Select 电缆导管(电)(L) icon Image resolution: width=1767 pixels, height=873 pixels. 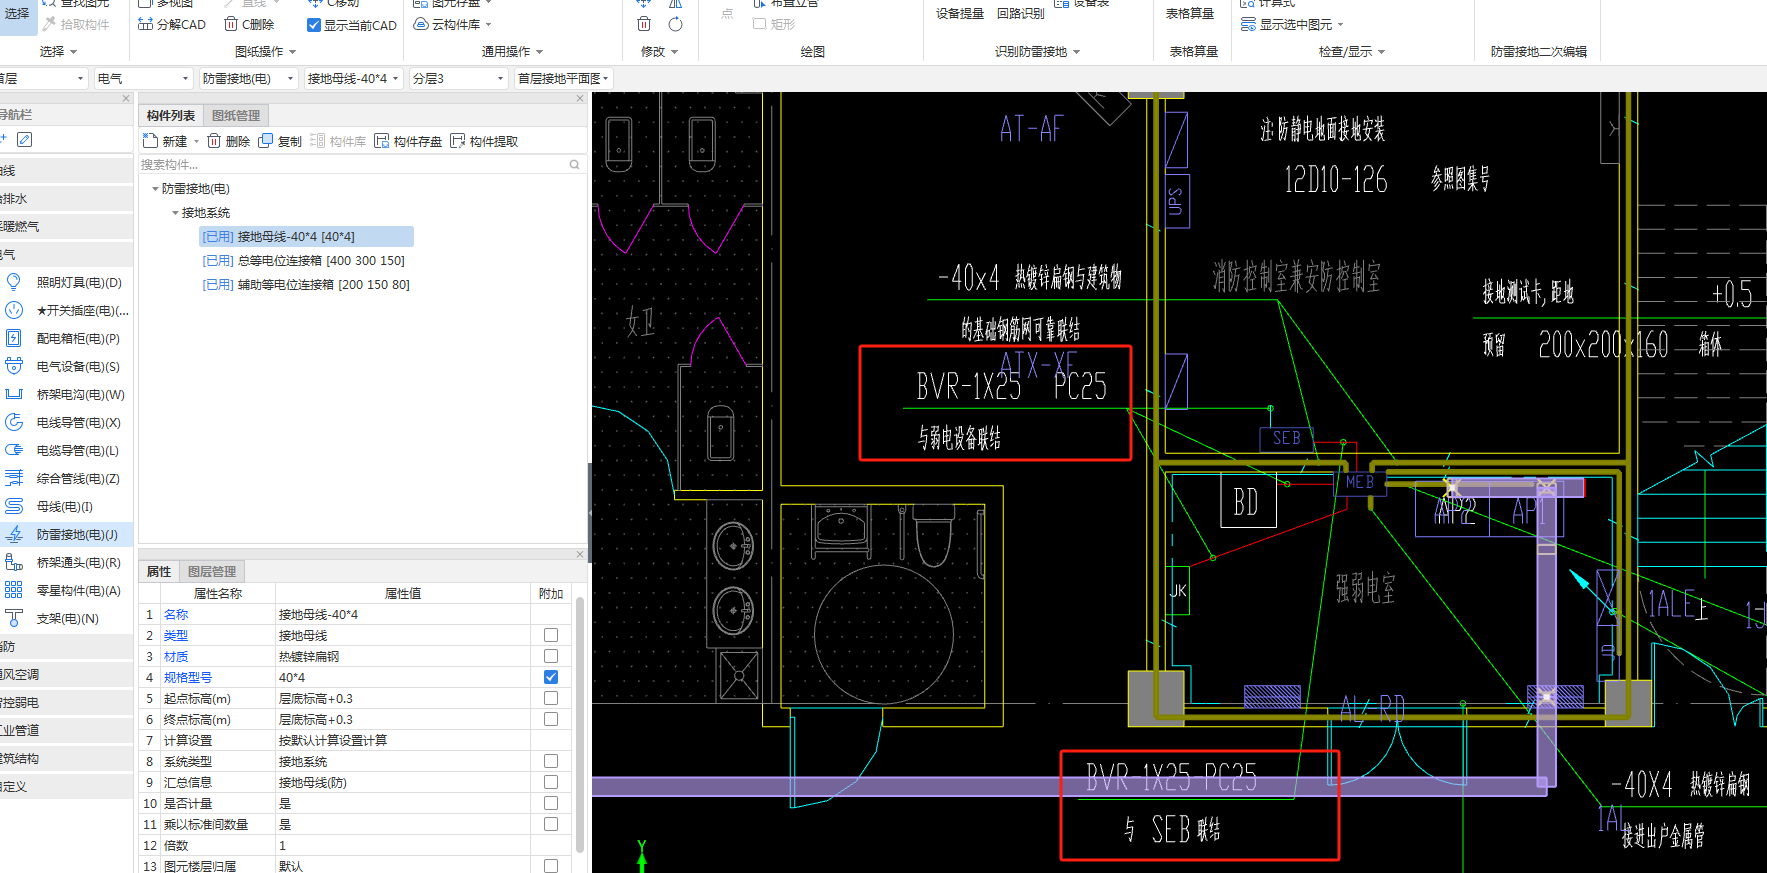pyautogui.click(x=14, y=450)
